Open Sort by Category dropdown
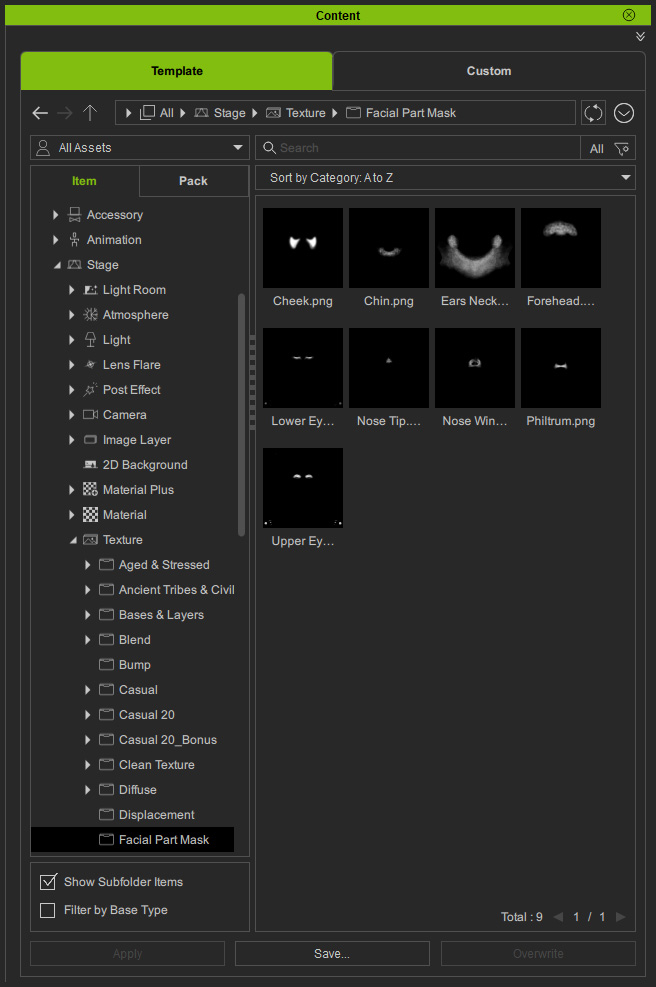Image resolution: width=656 pixels, height=987 pixels. [445, 178]
